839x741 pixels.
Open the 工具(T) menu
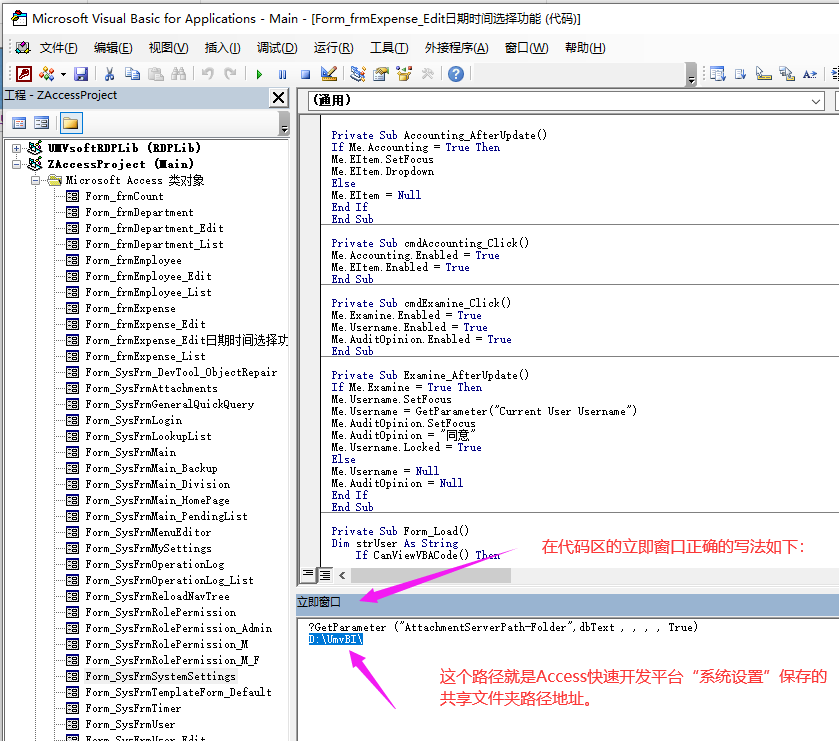[x=389, y=48]
